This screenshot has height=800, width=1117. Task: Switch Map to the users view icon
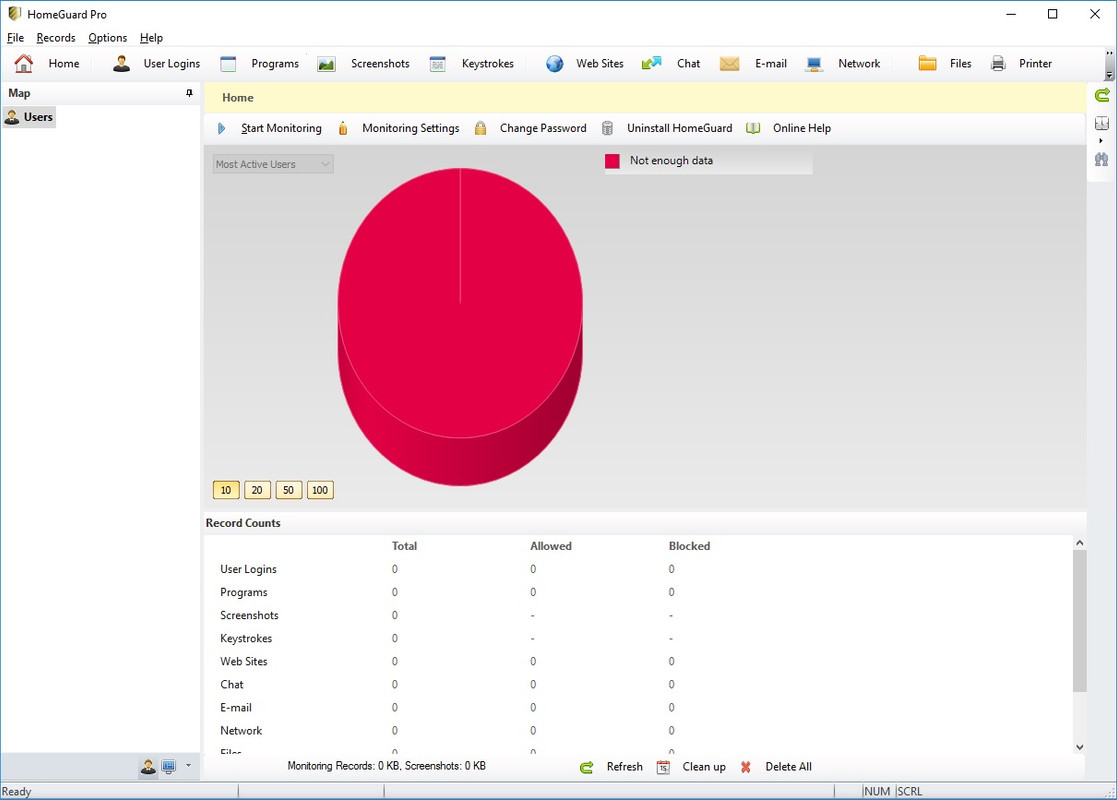pyautogui.click(x=148, y=767)
